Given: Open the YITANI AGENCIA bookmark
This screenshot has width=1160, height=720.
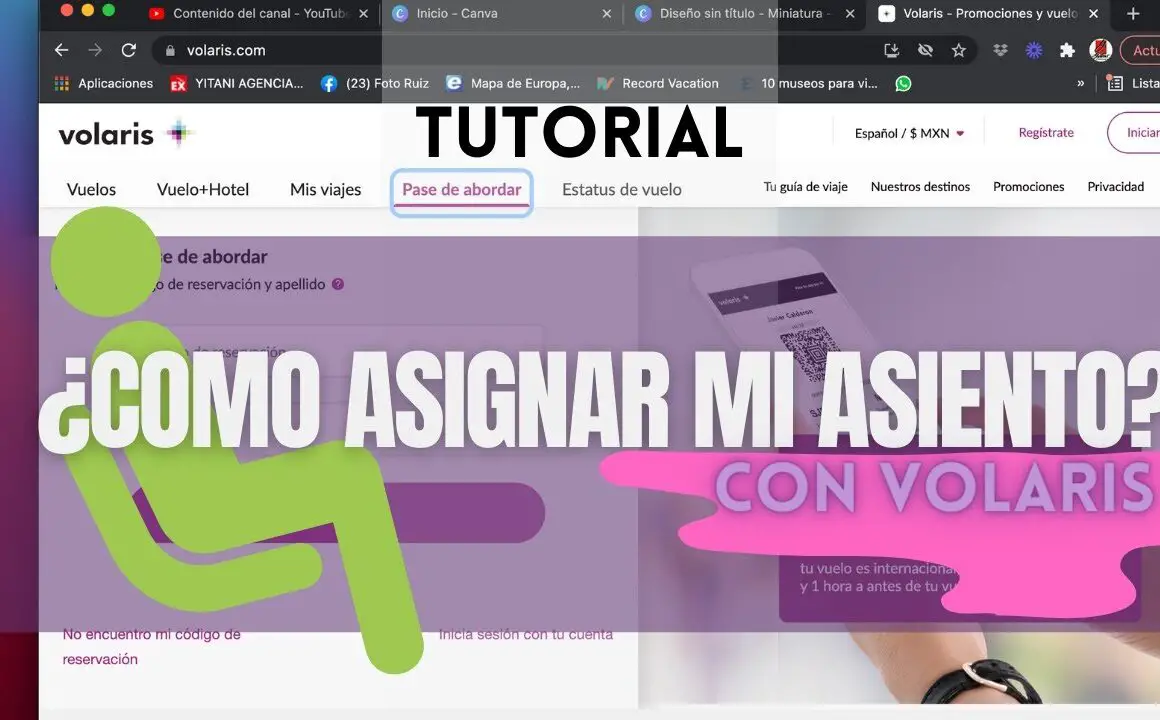Looking at the screenshot, I should coord(237,84).
